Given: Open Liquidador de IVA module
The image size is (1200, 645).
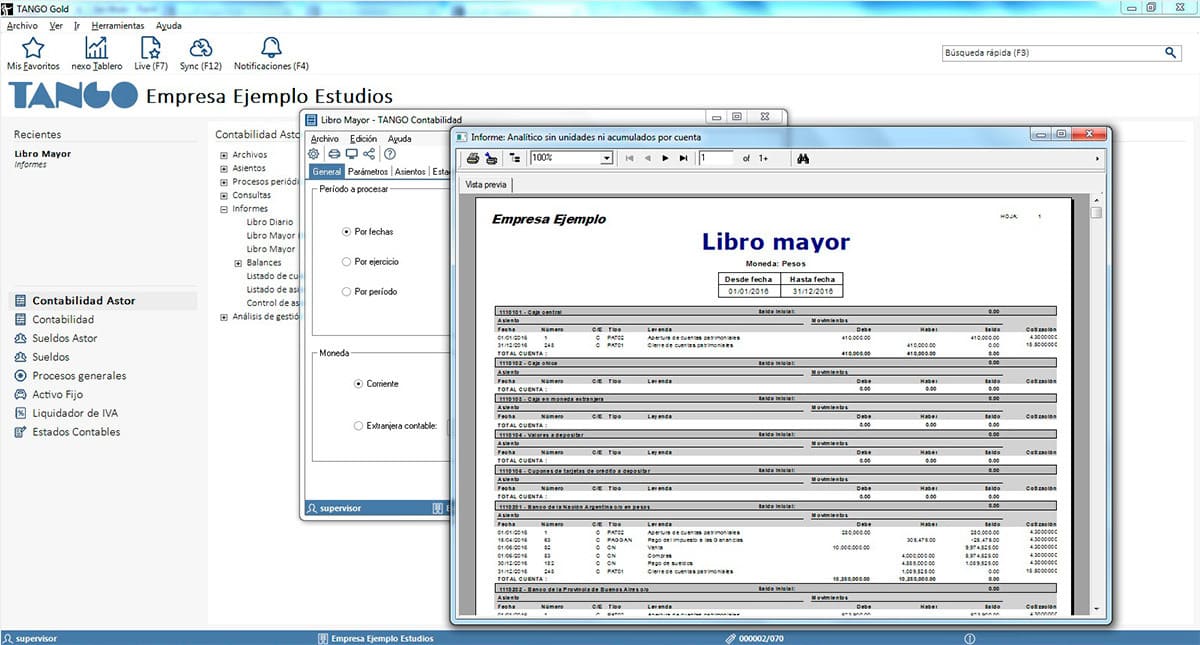Looking at the screenshot, I should 75,413.
